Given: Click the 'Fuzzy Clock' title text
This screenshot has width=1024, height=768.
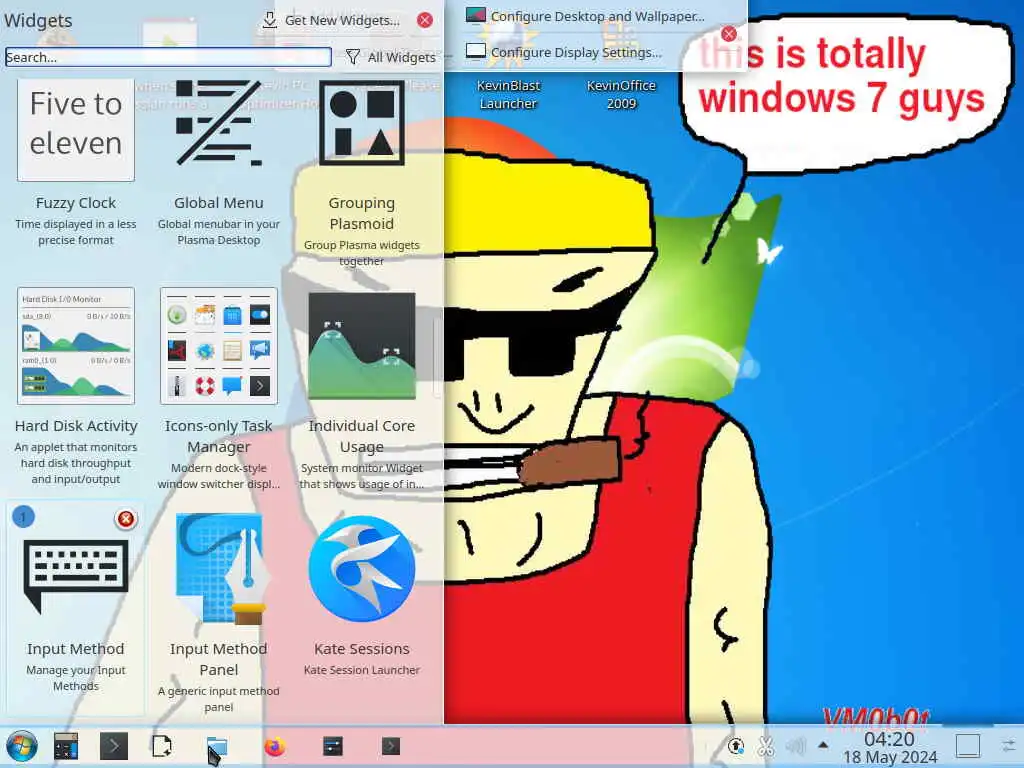Looking at the screenshot, I should pyautogui.click(x=76, y=203).
